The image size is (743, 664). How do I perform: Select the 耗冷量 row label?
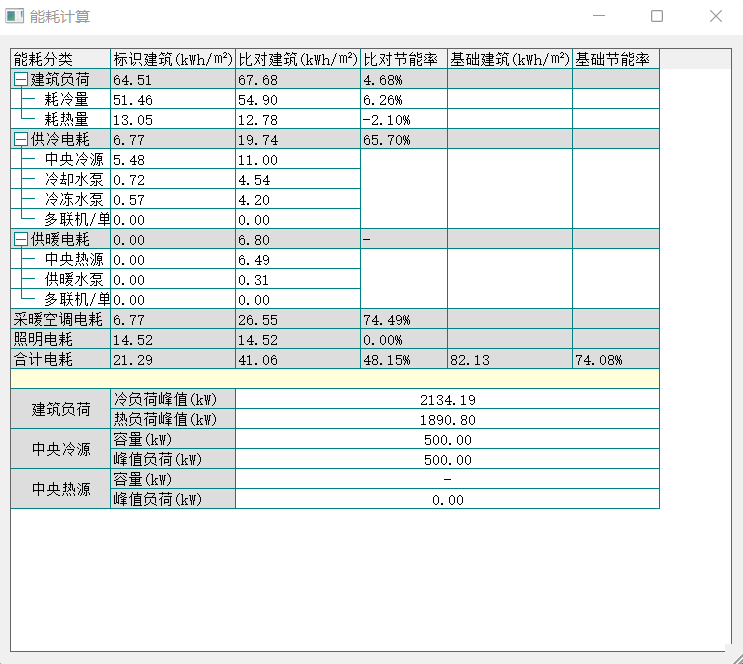pos(66,100)
